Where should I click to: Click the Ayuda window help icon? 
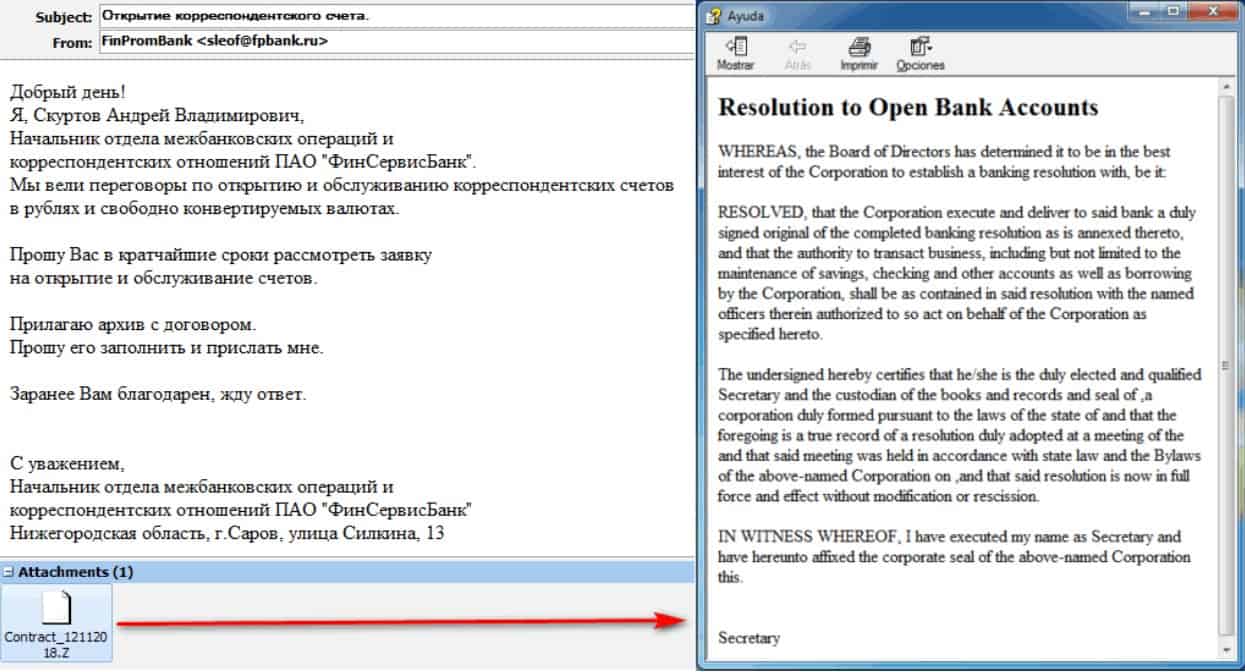tap(714, 16)
